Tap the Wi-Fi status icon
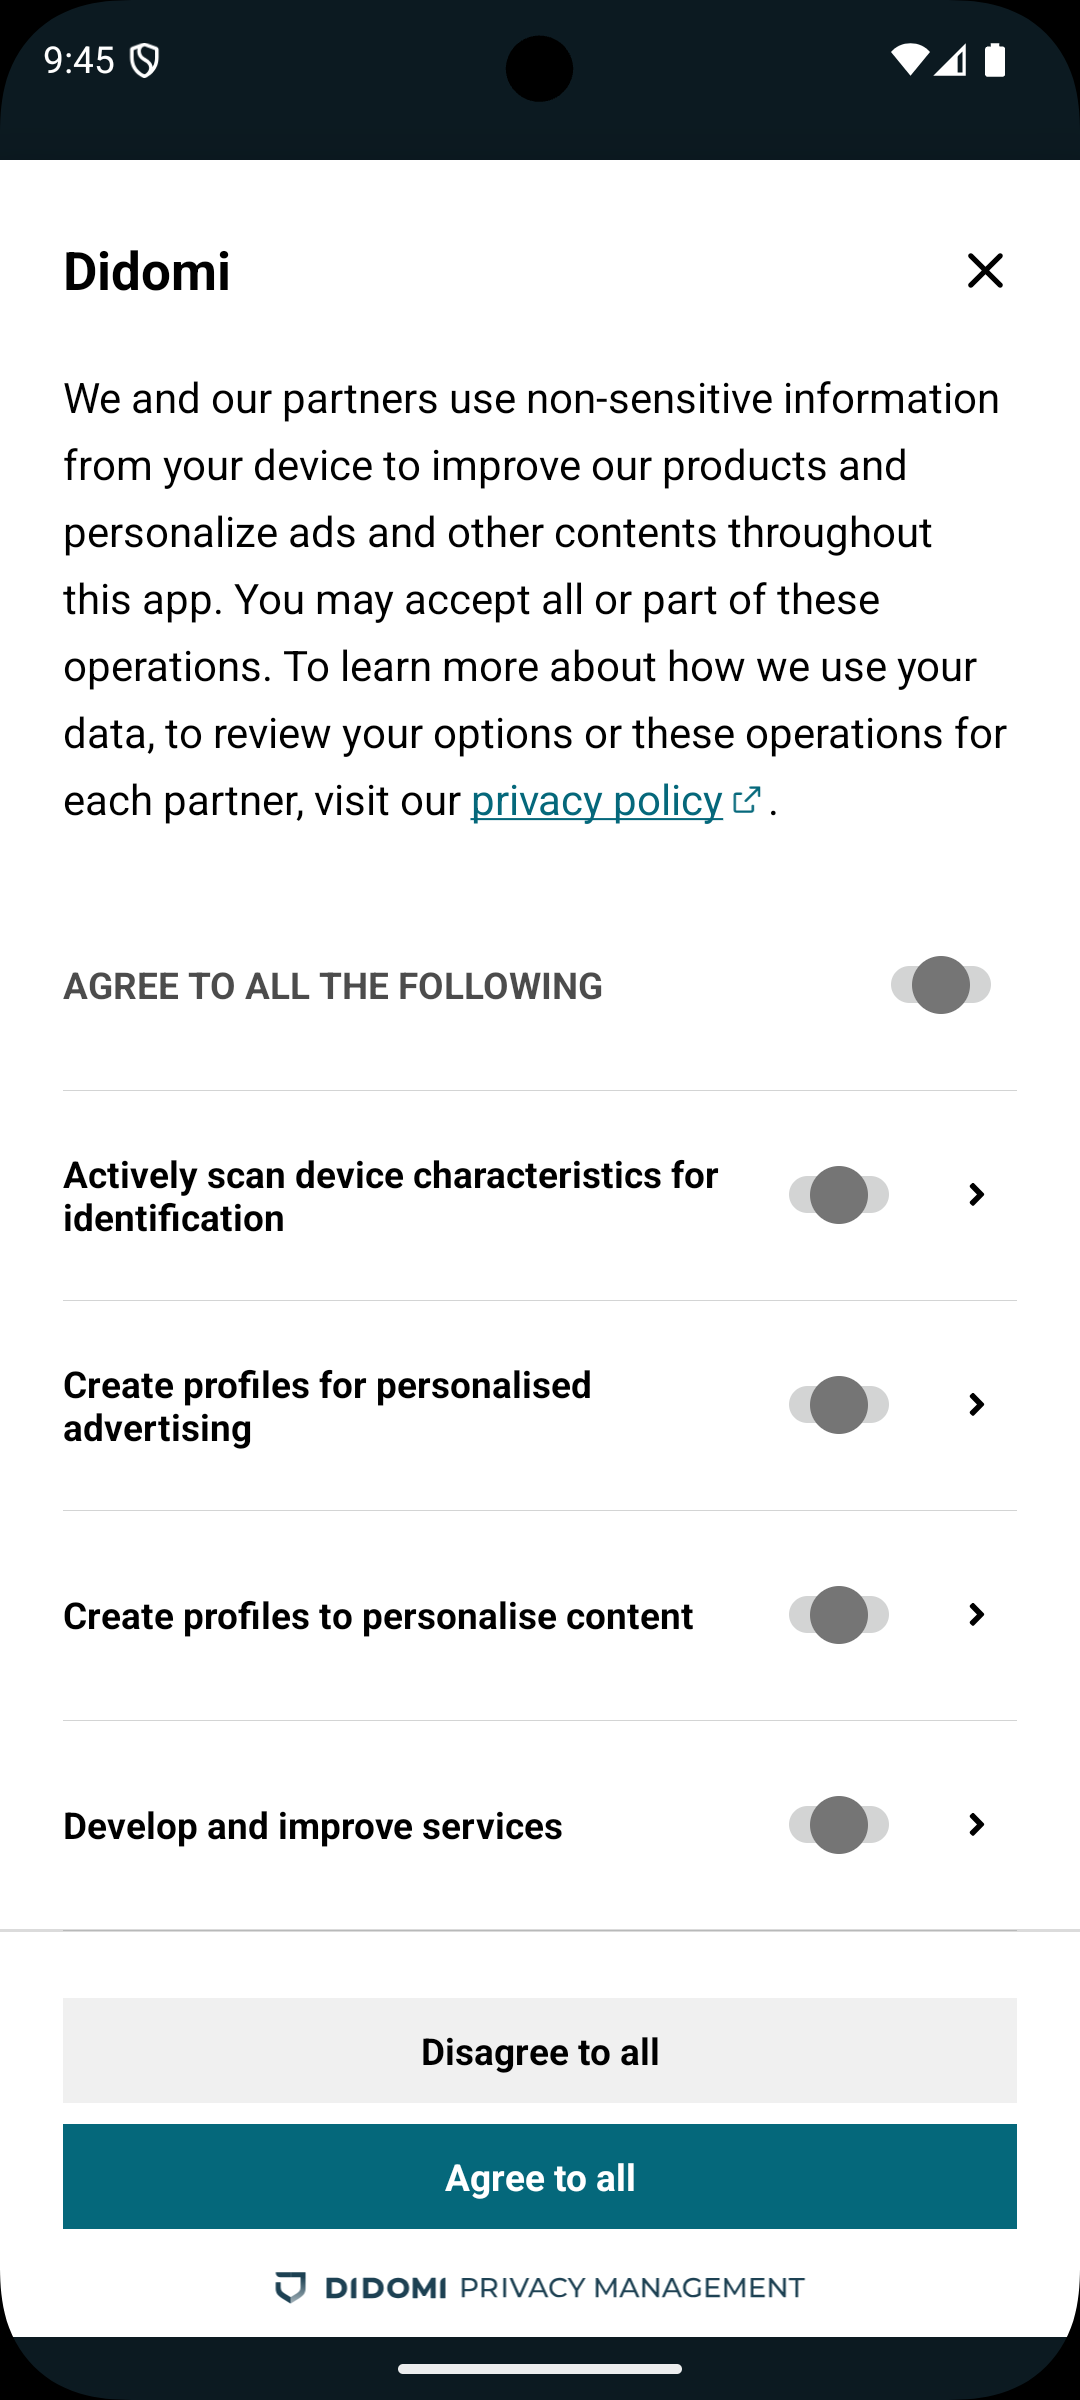The height and width of the screenshot is (2400, 1080). tap(909, 60)
